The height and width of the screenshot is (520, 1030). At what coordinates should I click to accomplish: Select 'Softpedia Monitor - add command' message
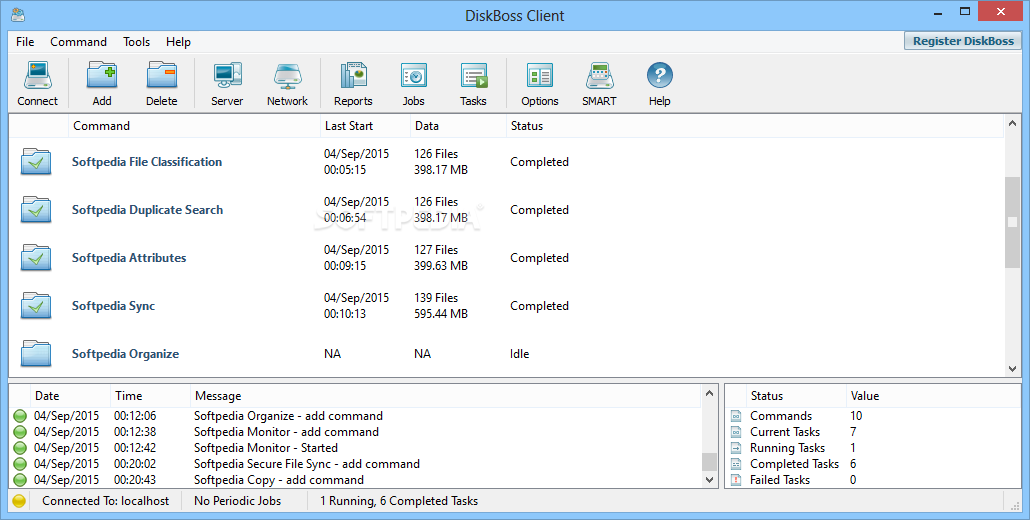286,432
